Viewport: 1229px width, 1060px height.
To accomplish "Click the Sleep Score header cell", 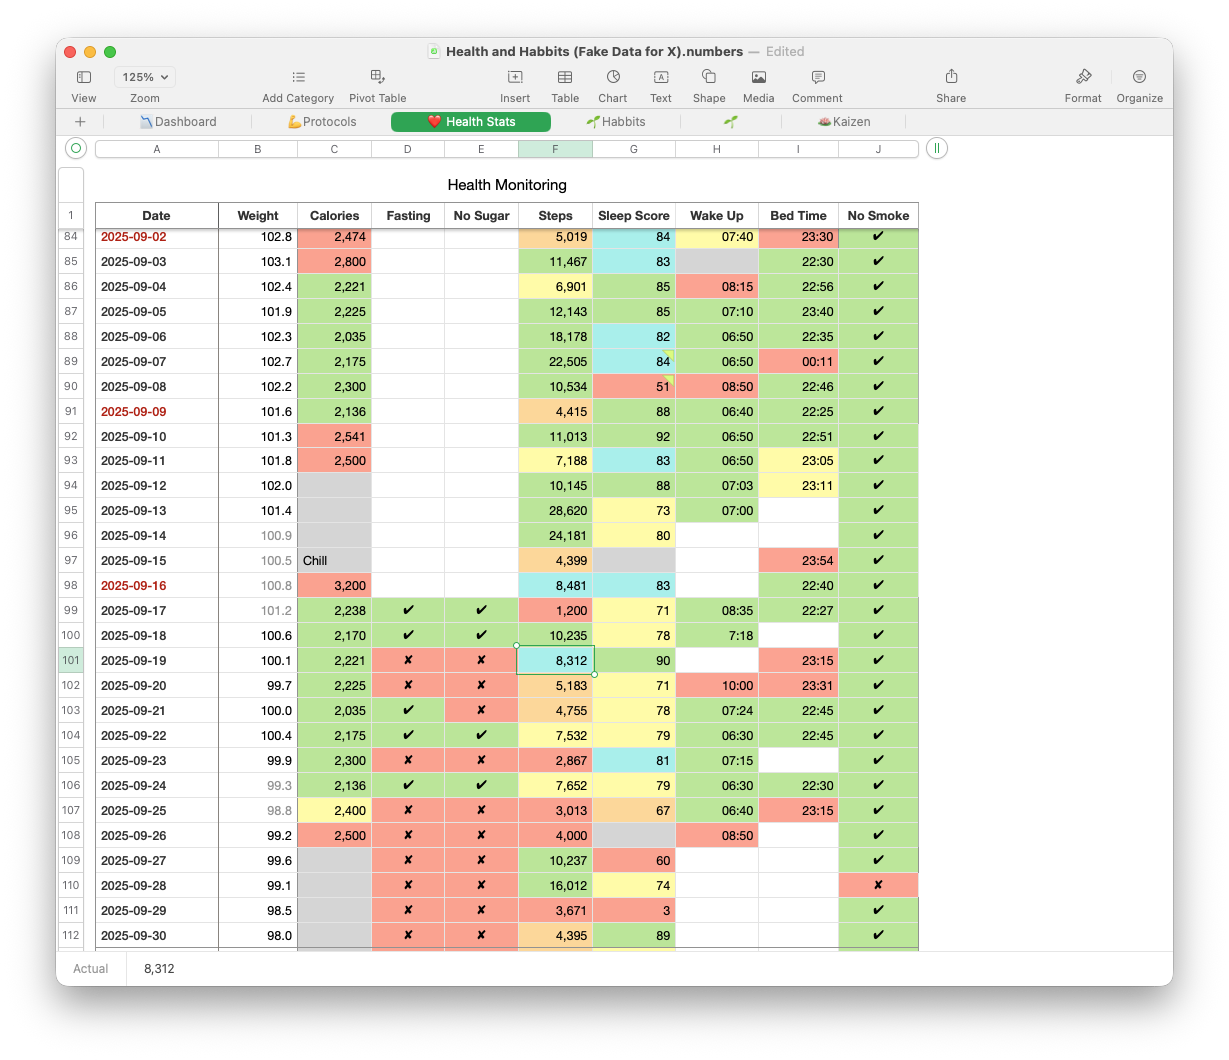I will [x=634, y=215].
